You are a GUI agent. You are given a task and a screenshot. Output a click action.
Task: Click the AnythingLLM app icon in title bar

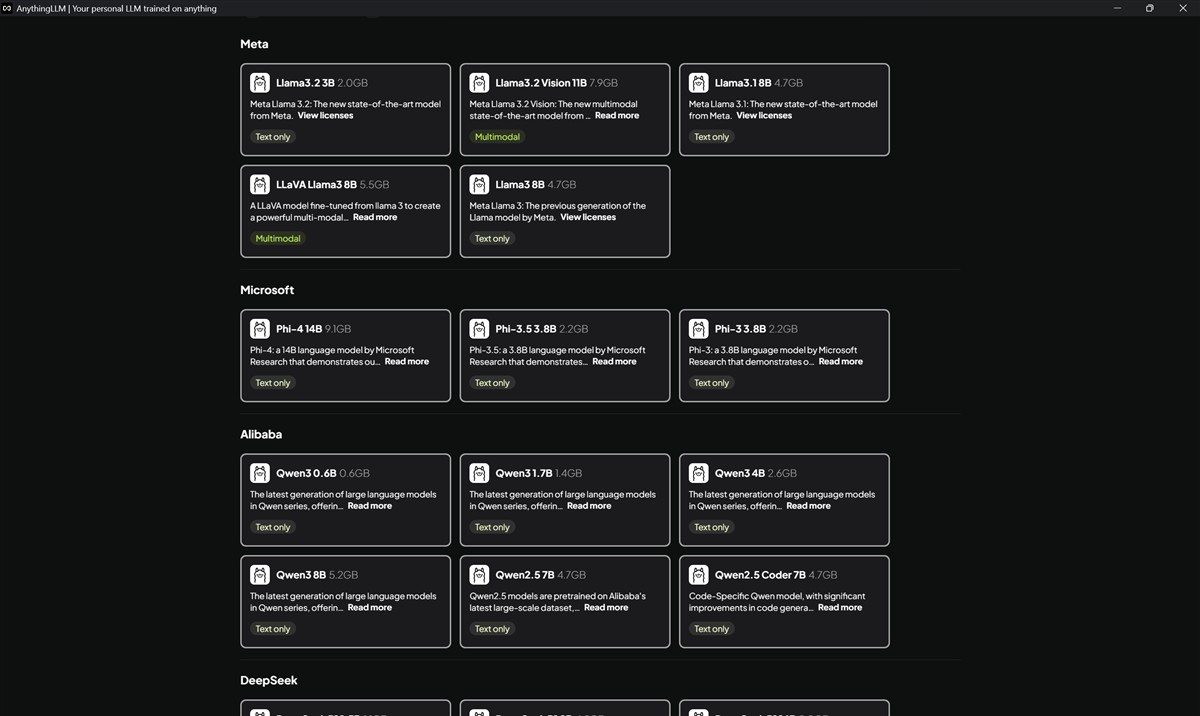[7, 8]
